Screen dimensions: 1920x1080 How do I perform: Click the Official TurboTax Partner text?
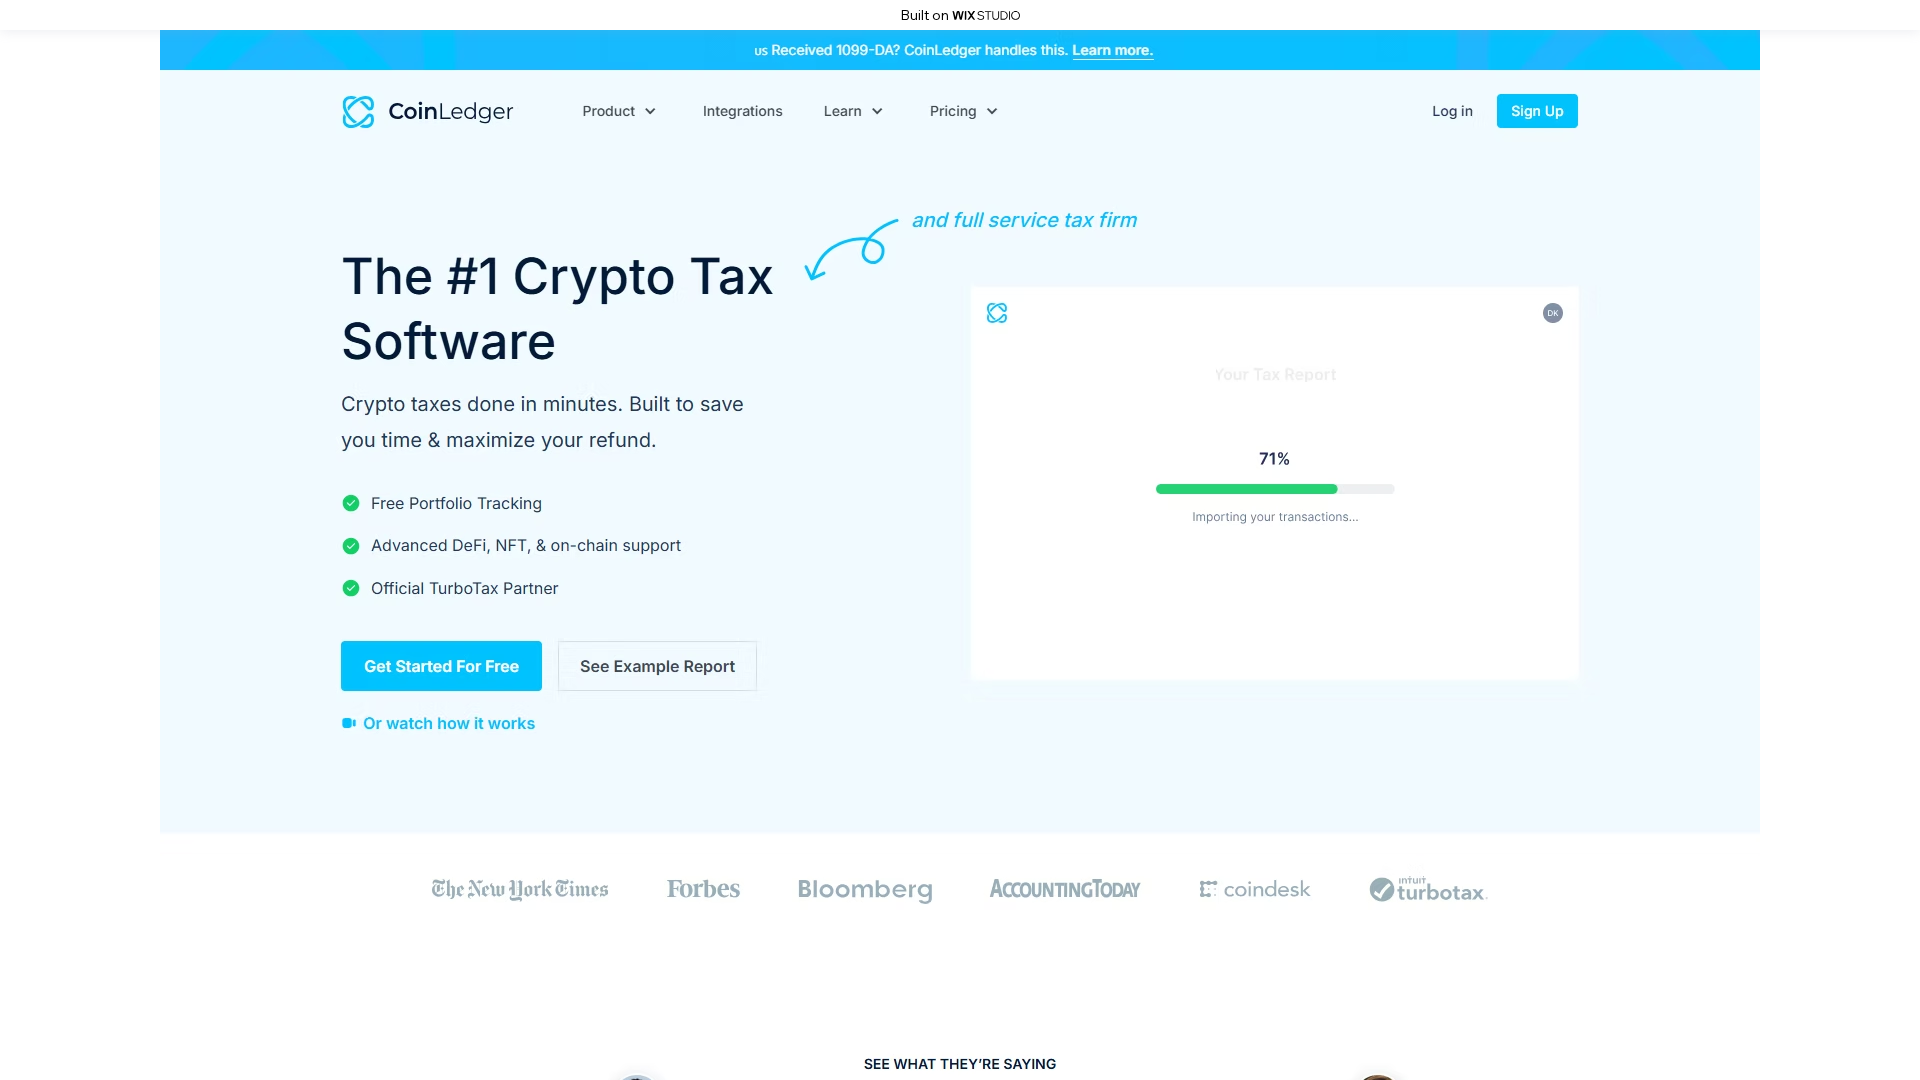coord(465,588)
